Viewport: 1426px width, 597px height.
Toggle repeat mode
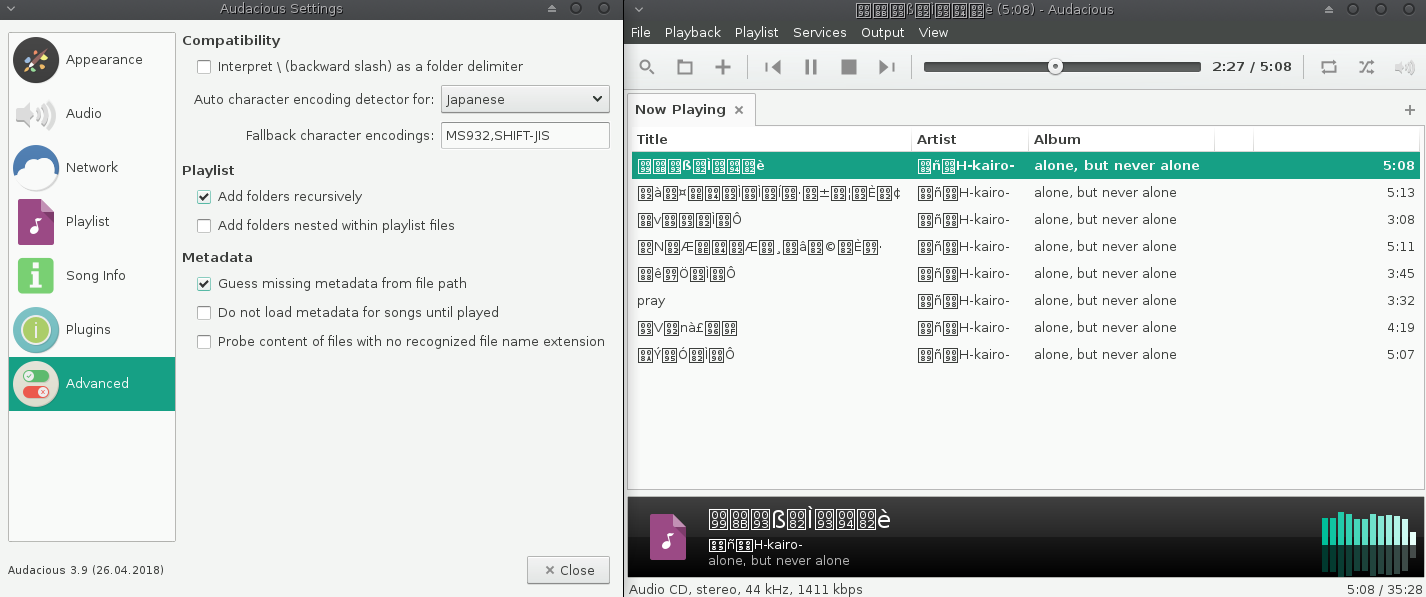click(x=1328, y=67)
